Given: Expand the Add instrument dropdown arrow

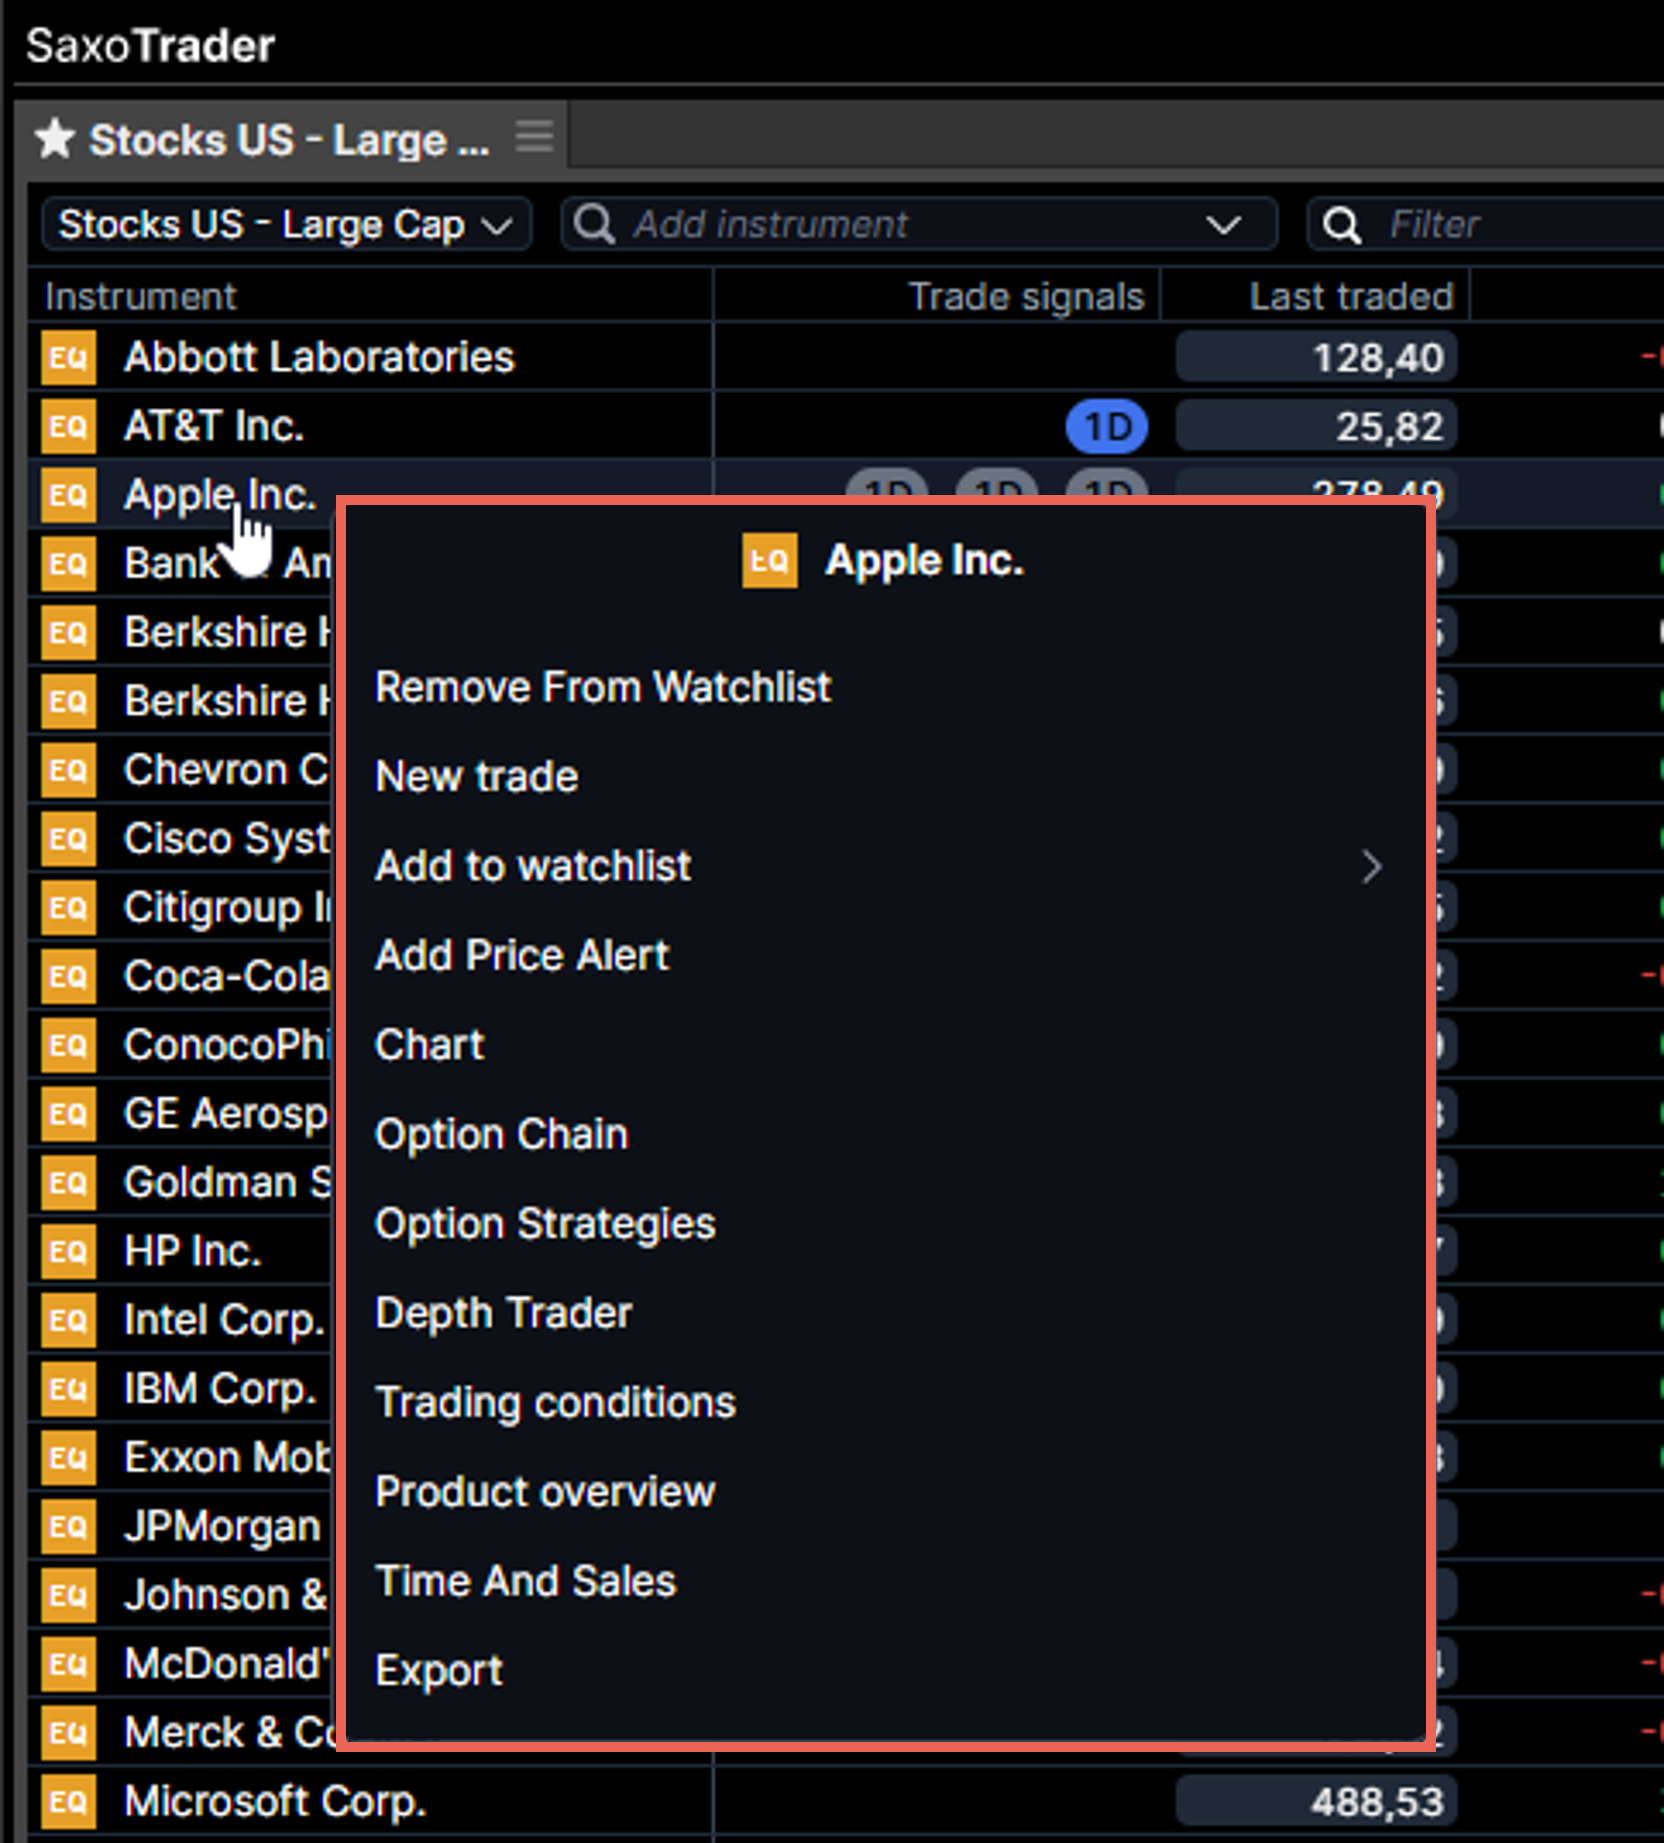Looking at the screenshot, I should coord(1223,225).
